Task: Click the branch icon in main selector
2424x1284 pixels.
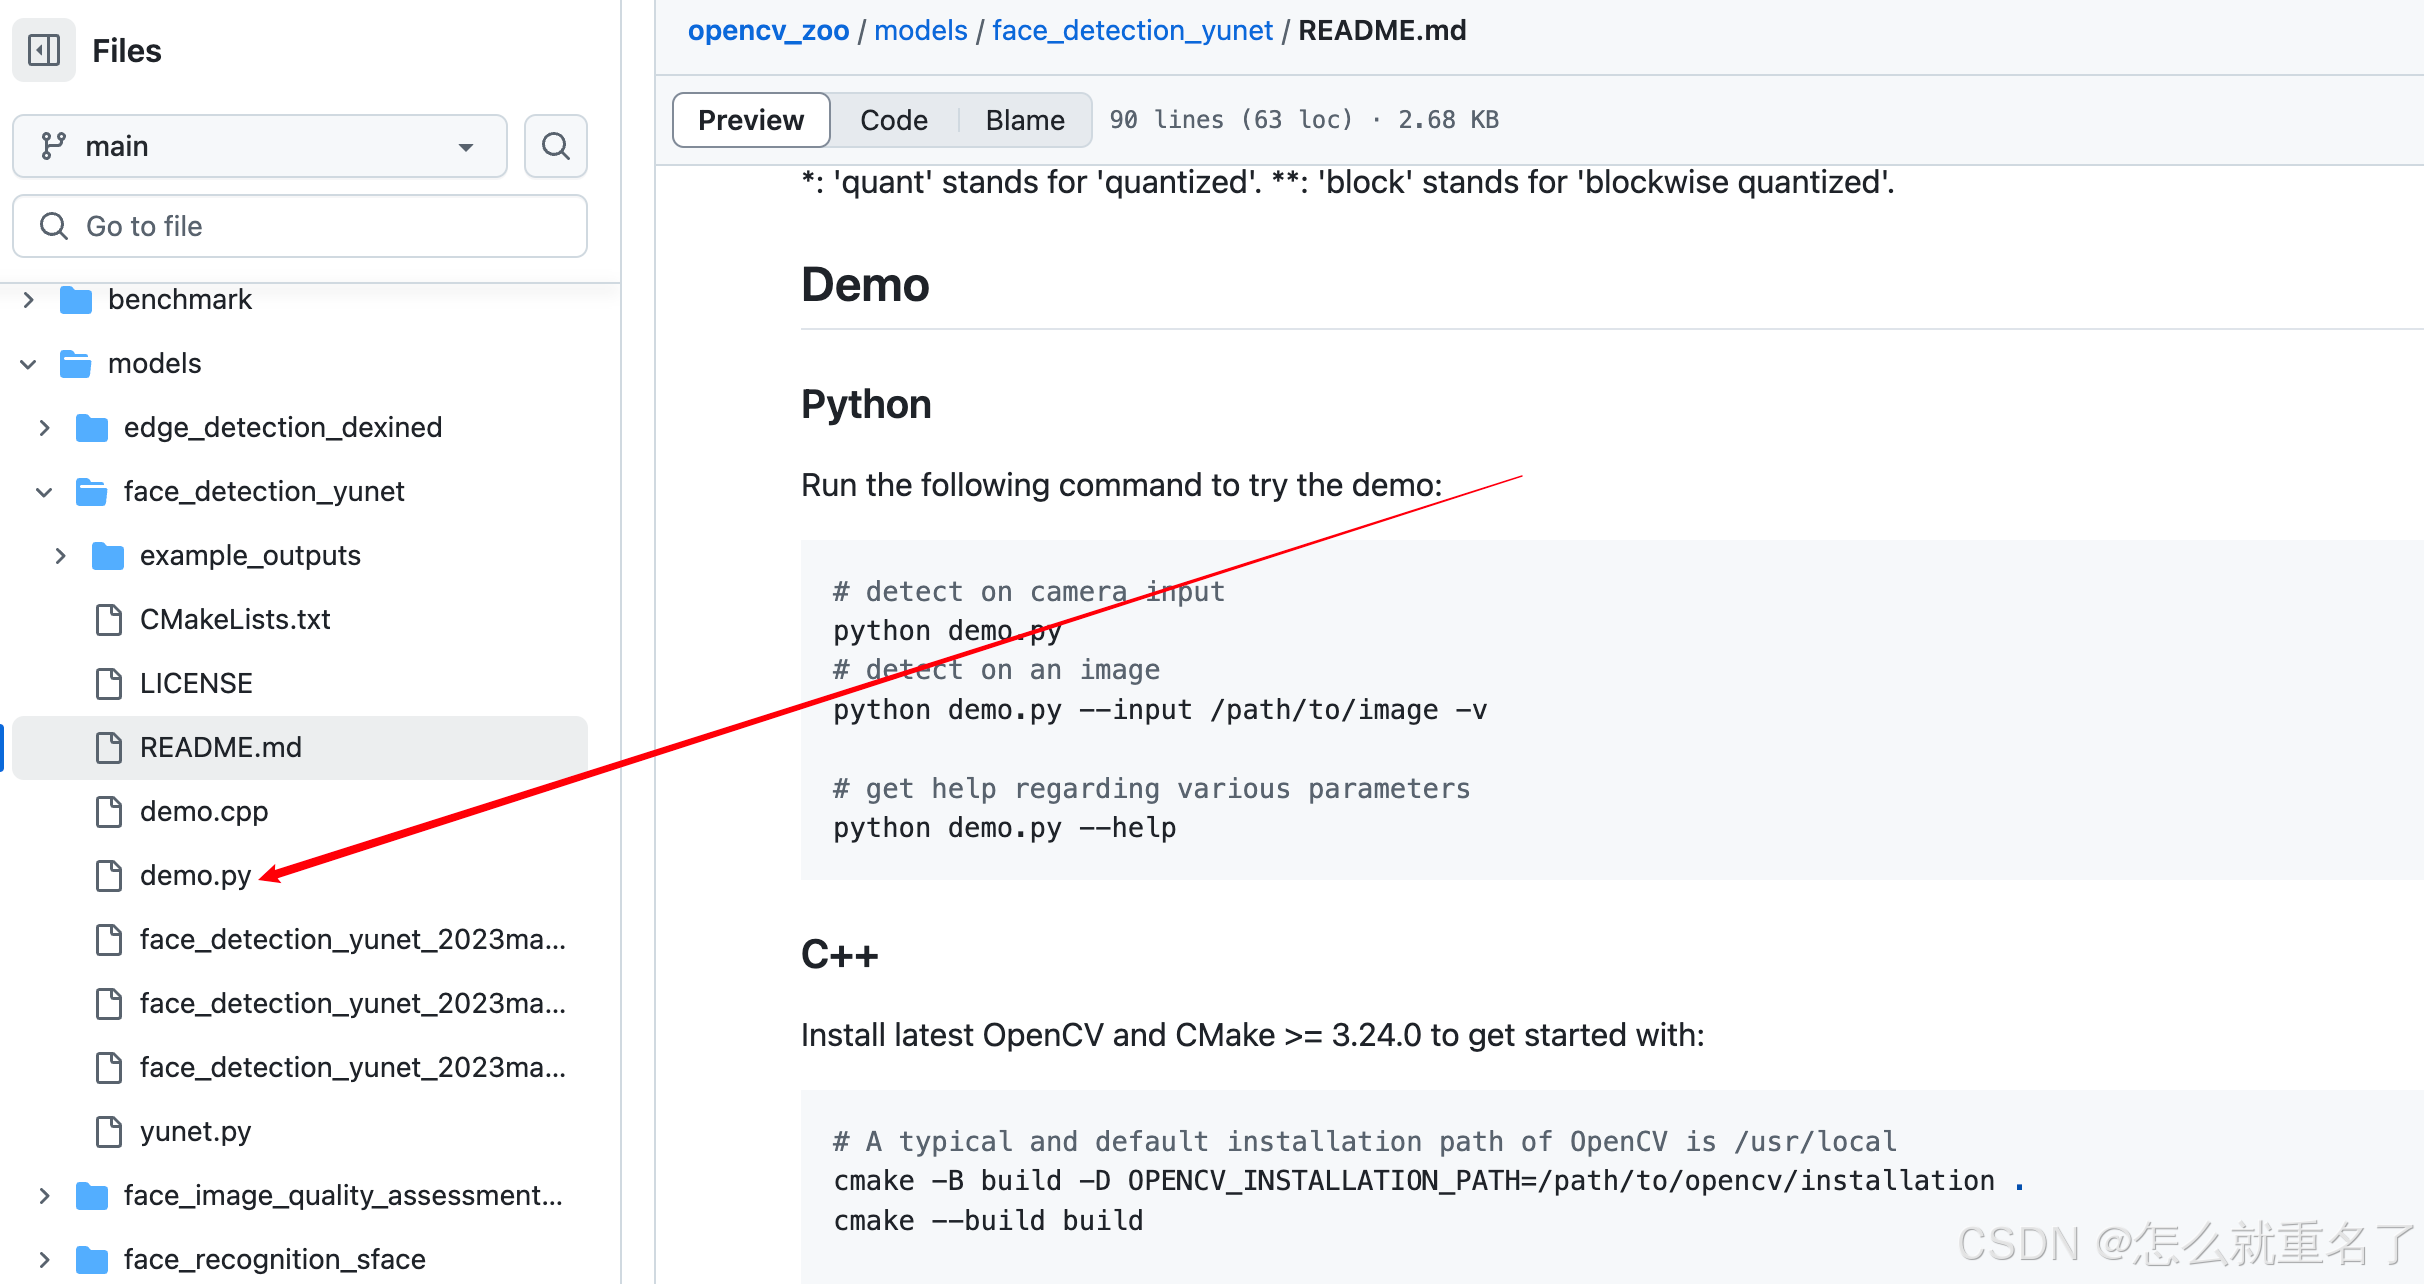Action: 53,146
